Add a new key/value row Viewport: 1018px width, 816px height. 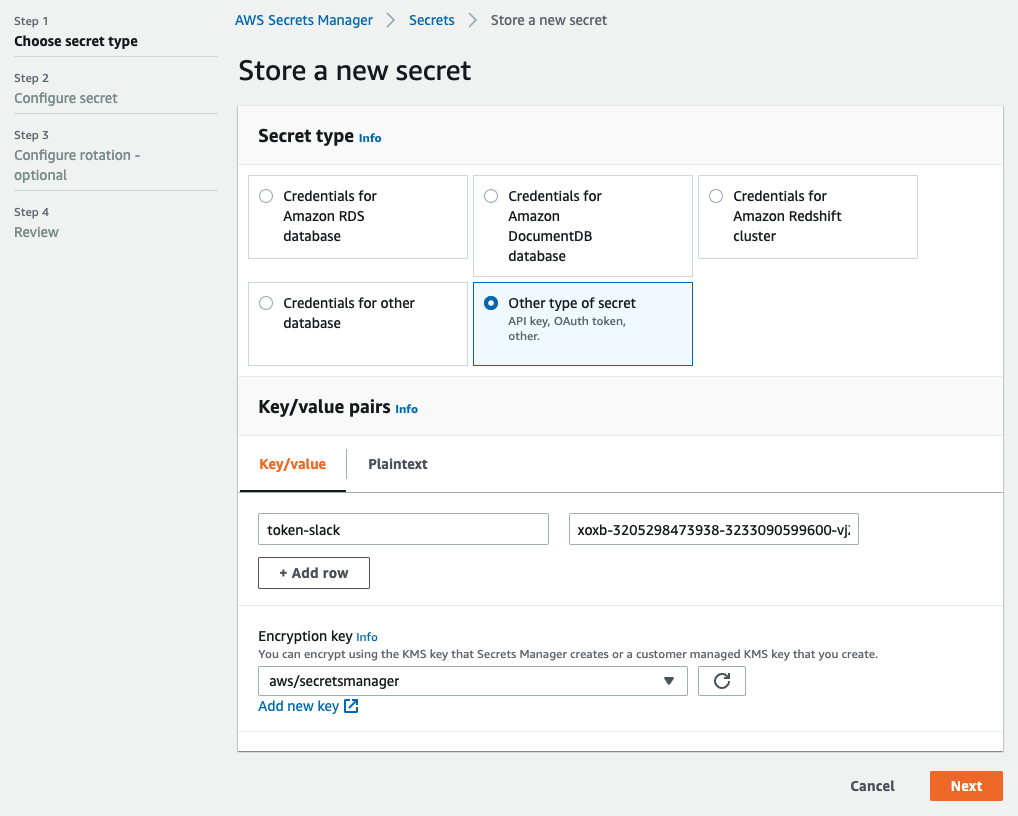tap(313, 573)
